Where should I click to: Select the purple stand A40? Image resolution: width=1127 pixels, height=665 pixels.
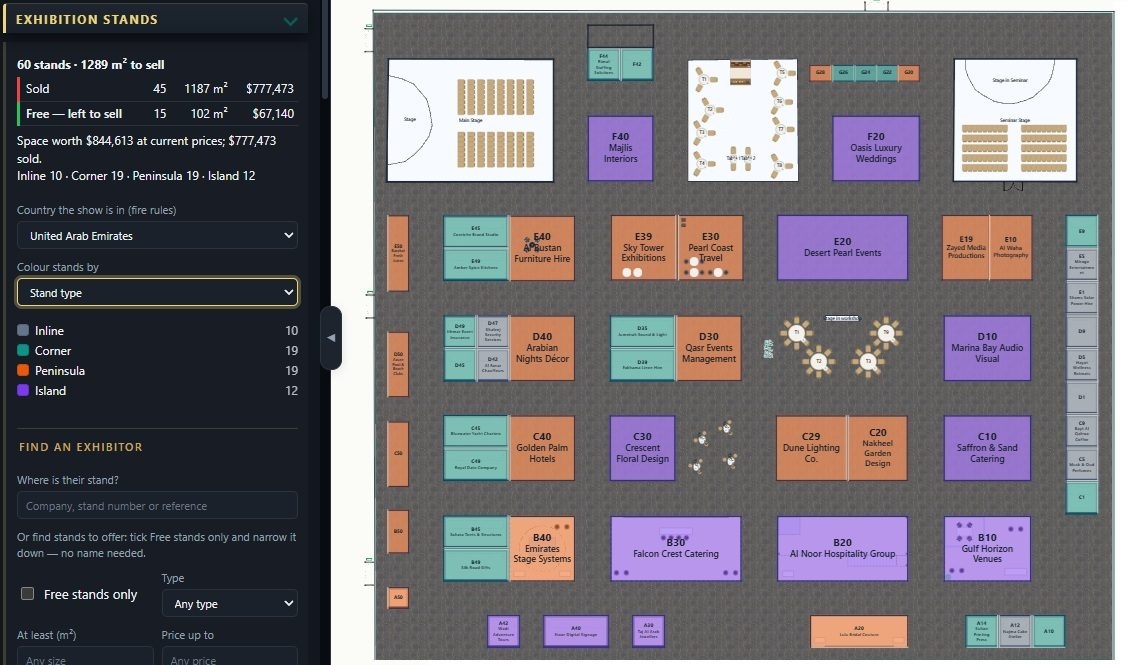576,631
